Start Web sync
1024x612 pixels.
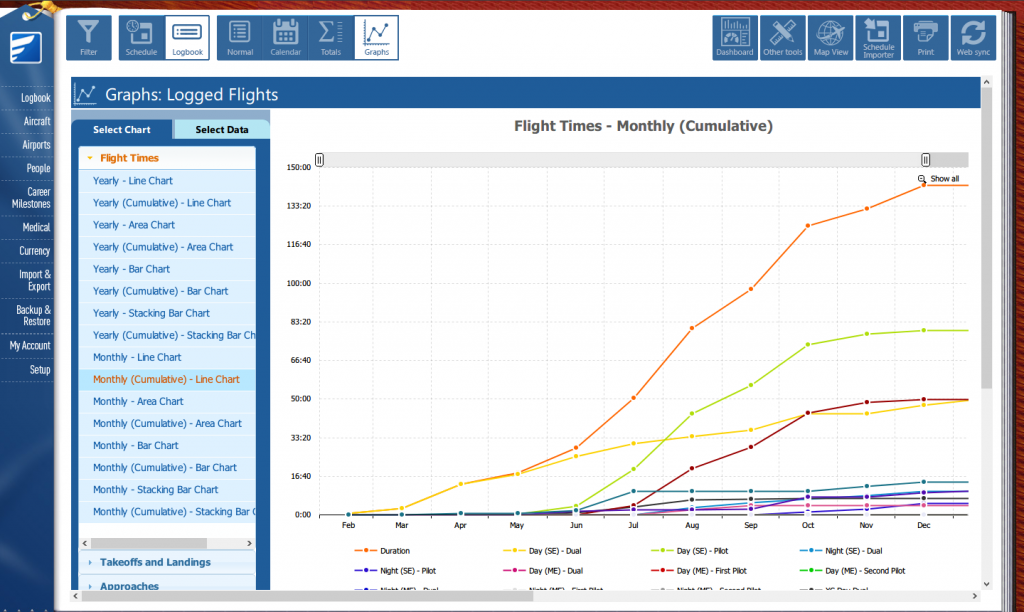[973, 38]
